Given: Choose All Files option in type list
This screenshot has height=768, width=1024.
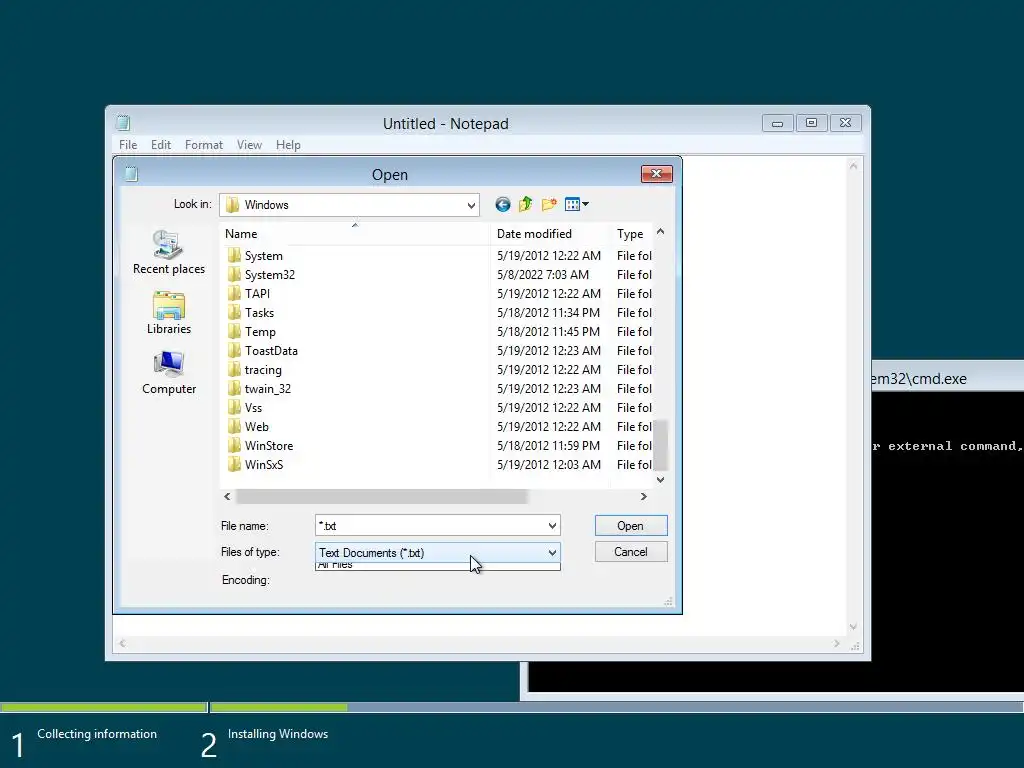Looking at the screenshot, I should (438, 566).
